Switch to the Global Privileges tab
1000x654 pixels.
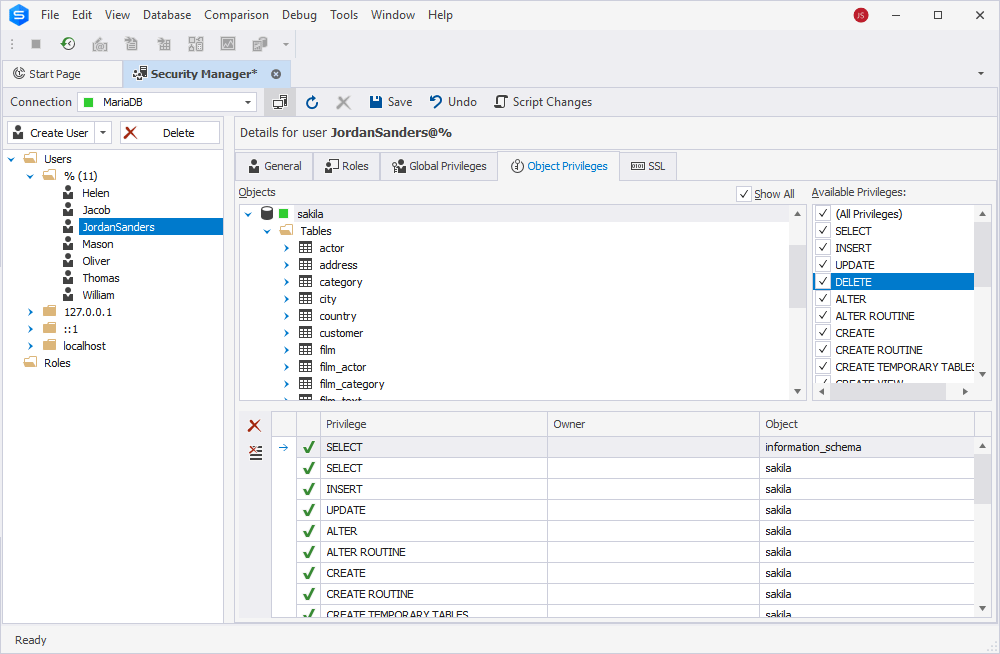[x=438, y=166]
